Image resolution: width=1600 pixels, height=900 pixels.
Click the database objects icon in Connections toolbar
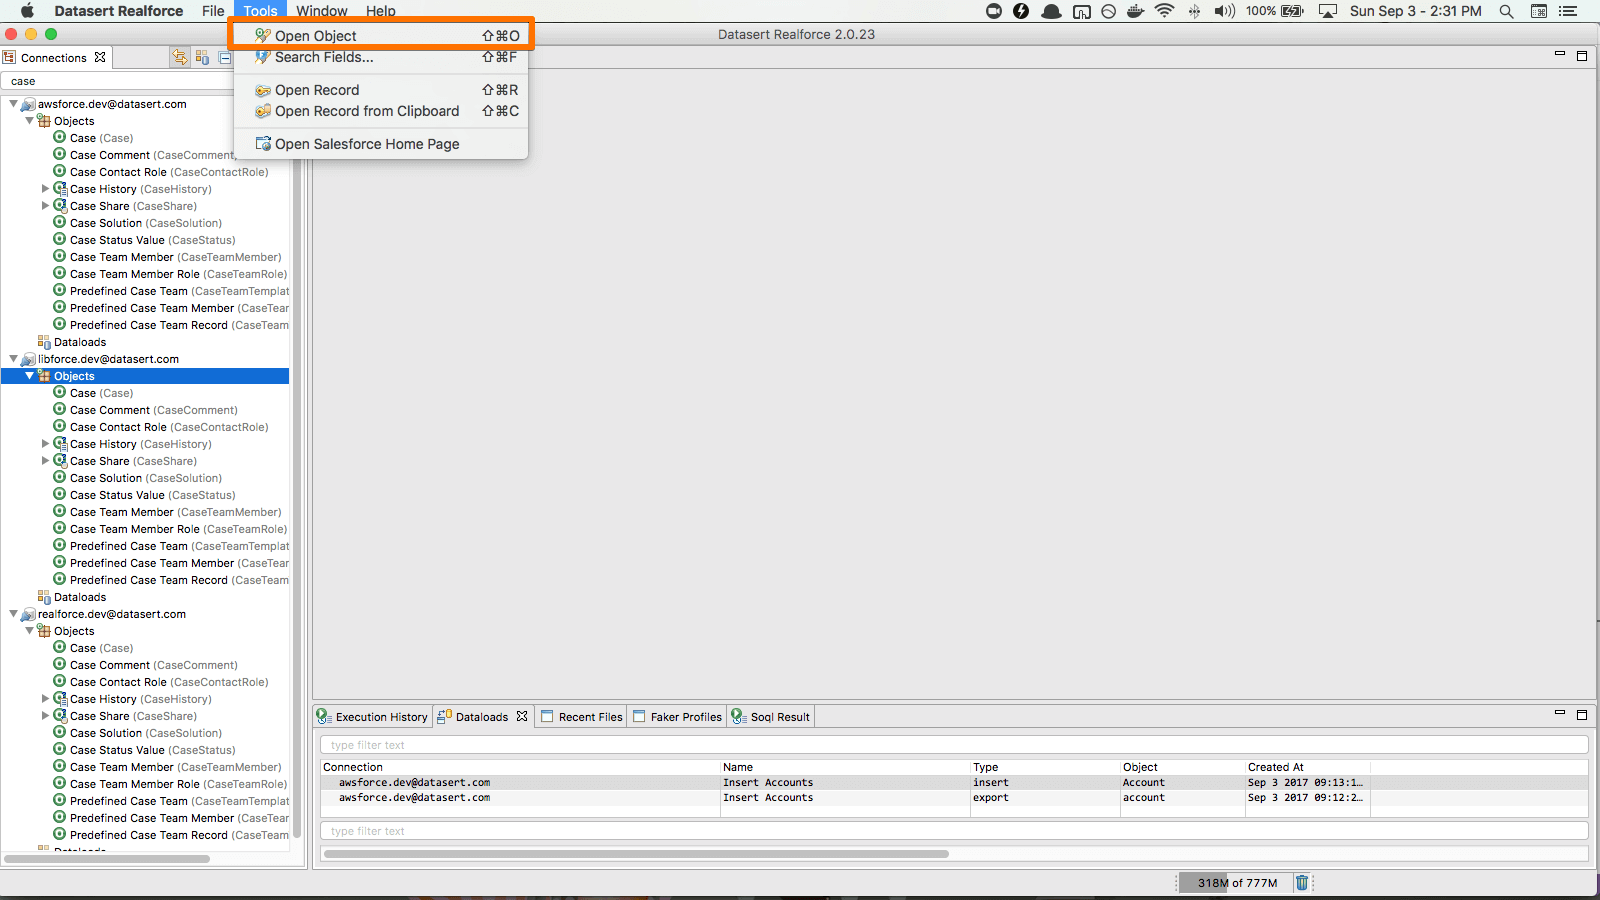pos(202,57)
